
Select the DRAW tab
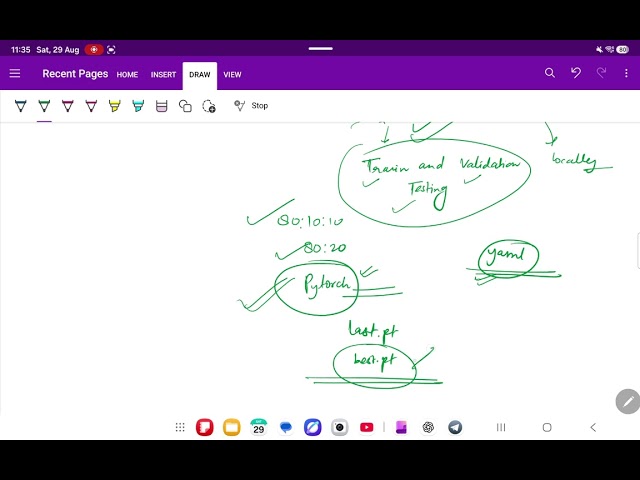tap(200, 75)
